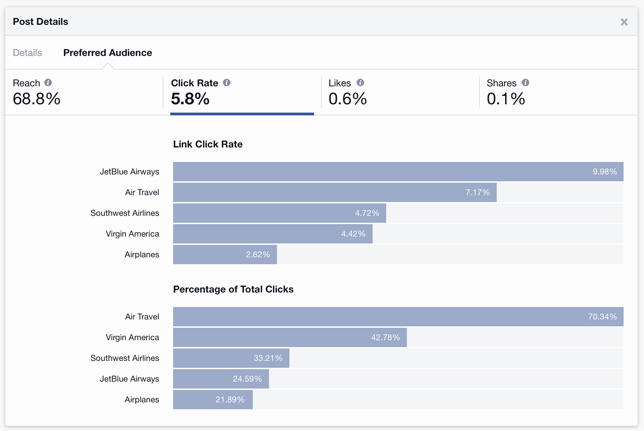Click the Virgin America label under Link Click Rate
Viewport: 644px width, 431px height.
pos(132,234)
